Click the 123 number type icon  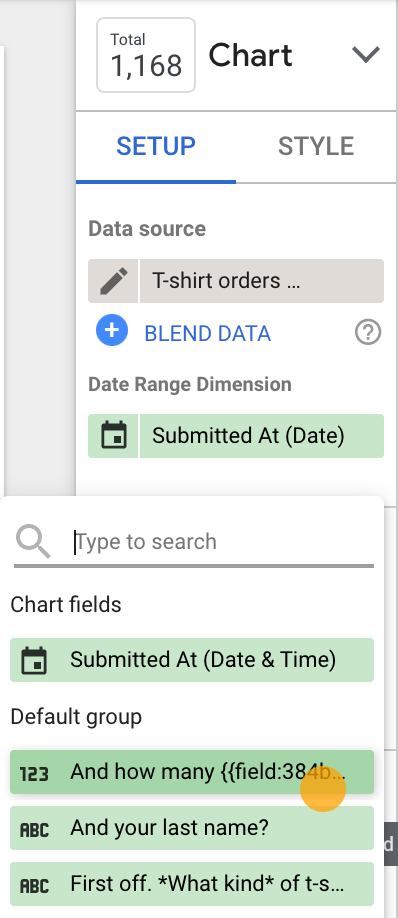(x=34, y=773)
